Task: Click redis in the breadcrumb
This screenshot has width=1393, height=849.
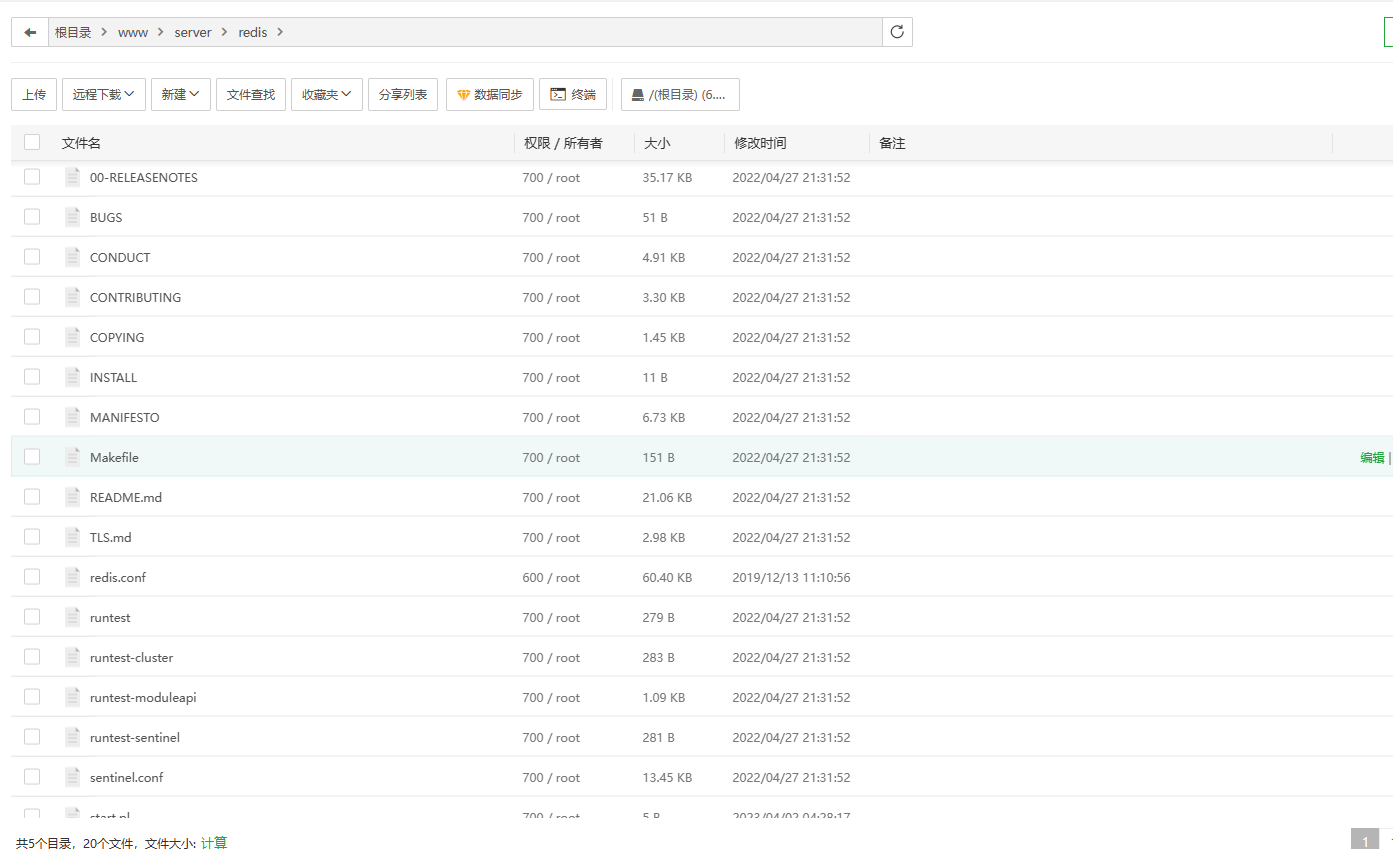Action: pyautogui.click(x=253, y=32)
